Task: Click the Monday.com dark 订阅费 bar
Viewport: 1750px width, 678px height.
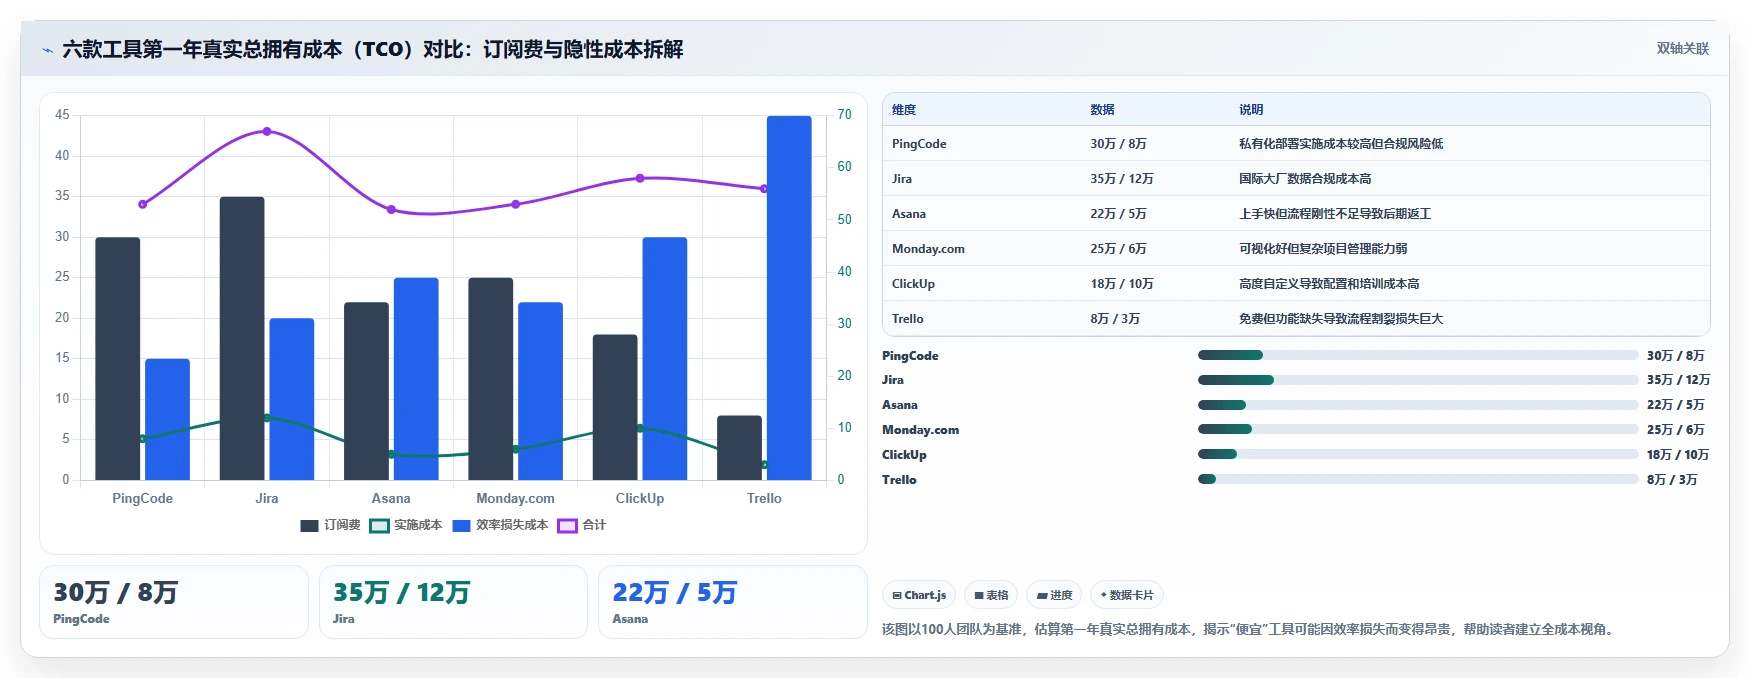Action: 491,379
